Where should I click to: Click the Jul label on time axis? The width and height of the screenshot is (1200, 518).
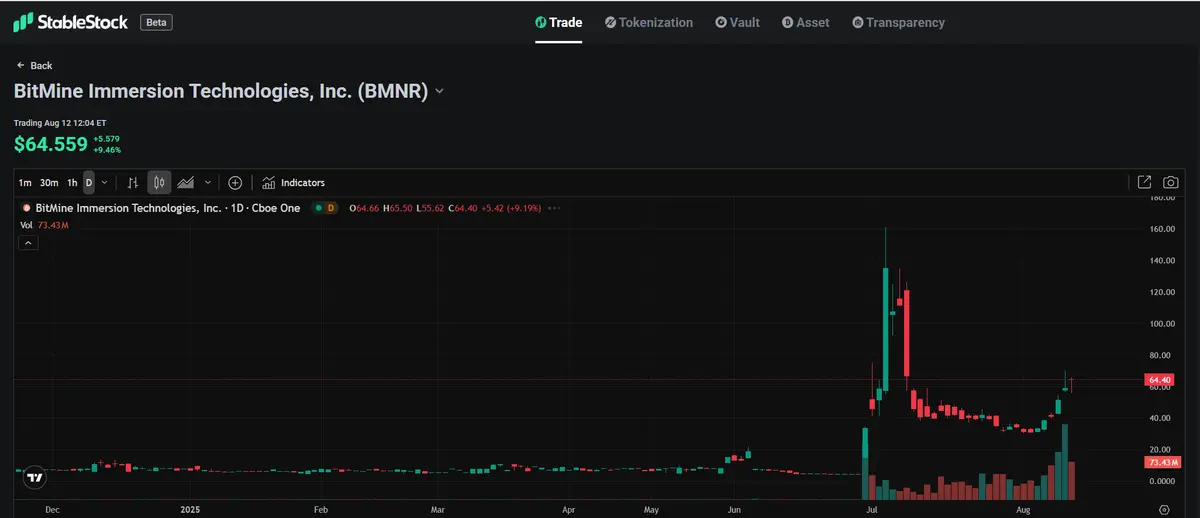coord(873,509)
